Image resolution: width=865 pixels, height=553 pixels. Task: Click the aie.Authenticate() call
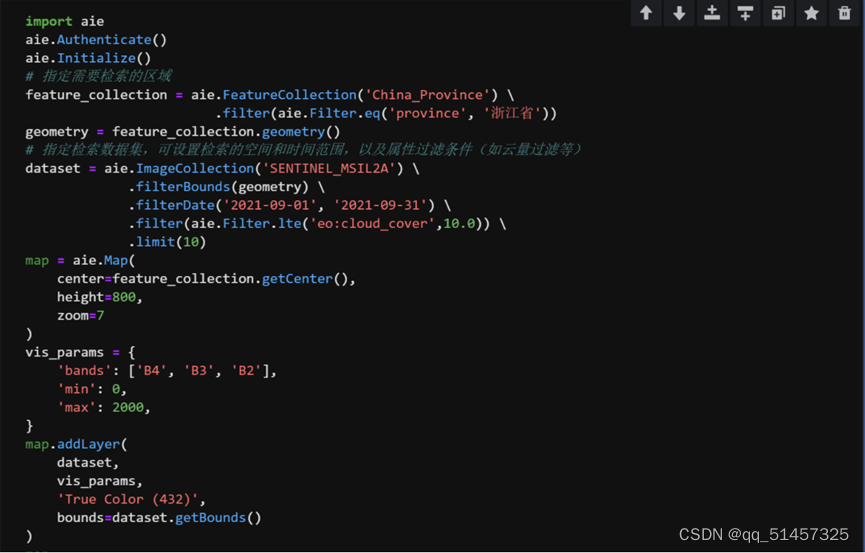point(96,40)
